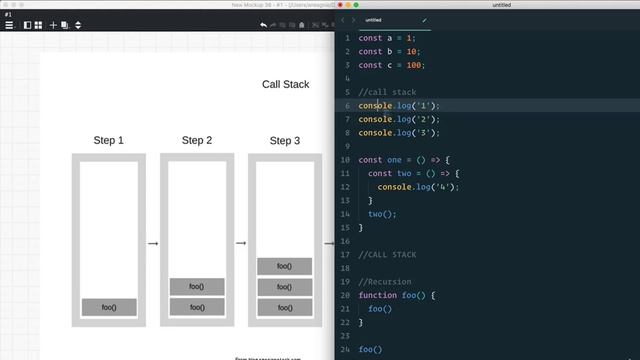Toggle the navigator side panel icon
Screen dimensions: 640x360
coord(27,25)
